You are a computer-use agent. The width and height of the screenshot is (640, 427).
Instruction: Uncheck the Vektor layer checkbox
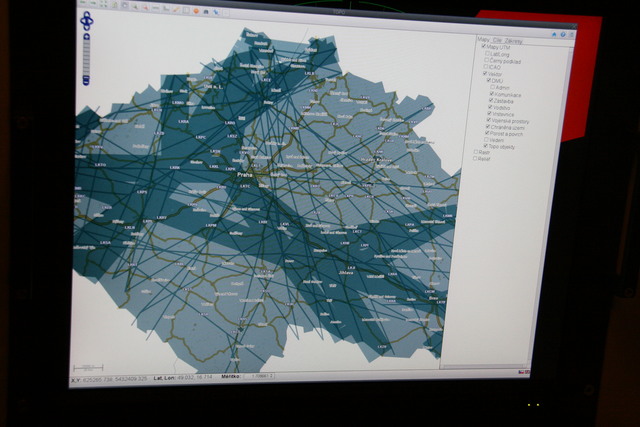tap(485, 73)
